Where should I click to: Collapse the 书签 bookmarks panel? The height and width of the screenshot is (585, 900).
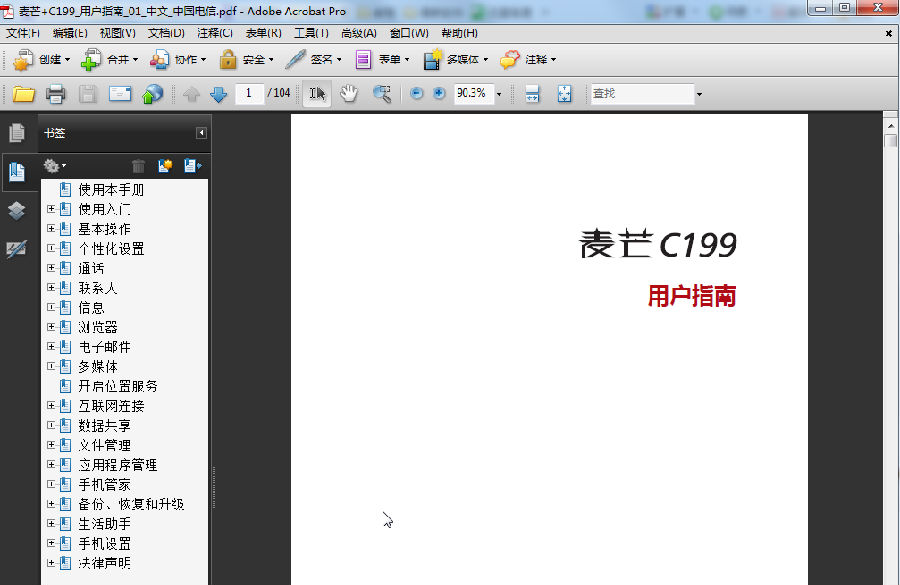[202, 132]
